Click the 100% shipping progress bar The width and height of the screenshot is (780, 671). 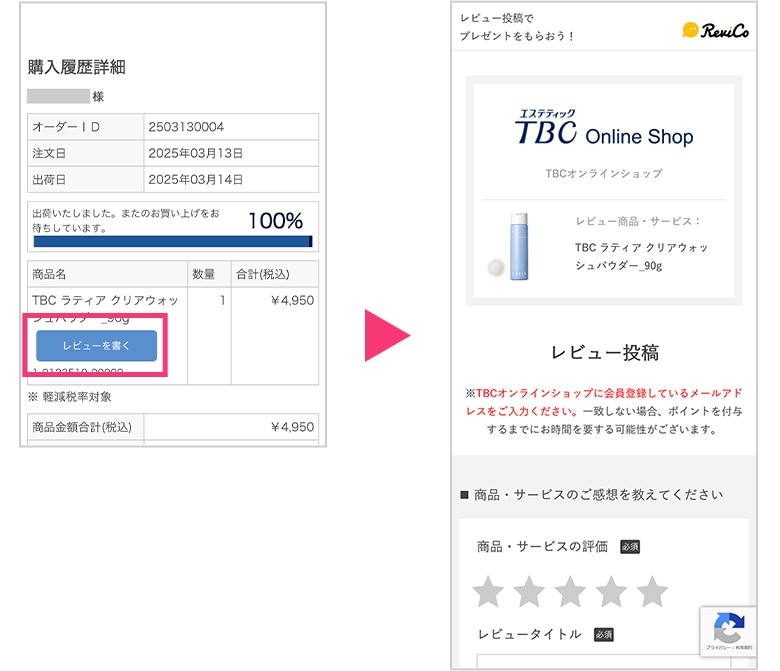click(x=173, y=242)
